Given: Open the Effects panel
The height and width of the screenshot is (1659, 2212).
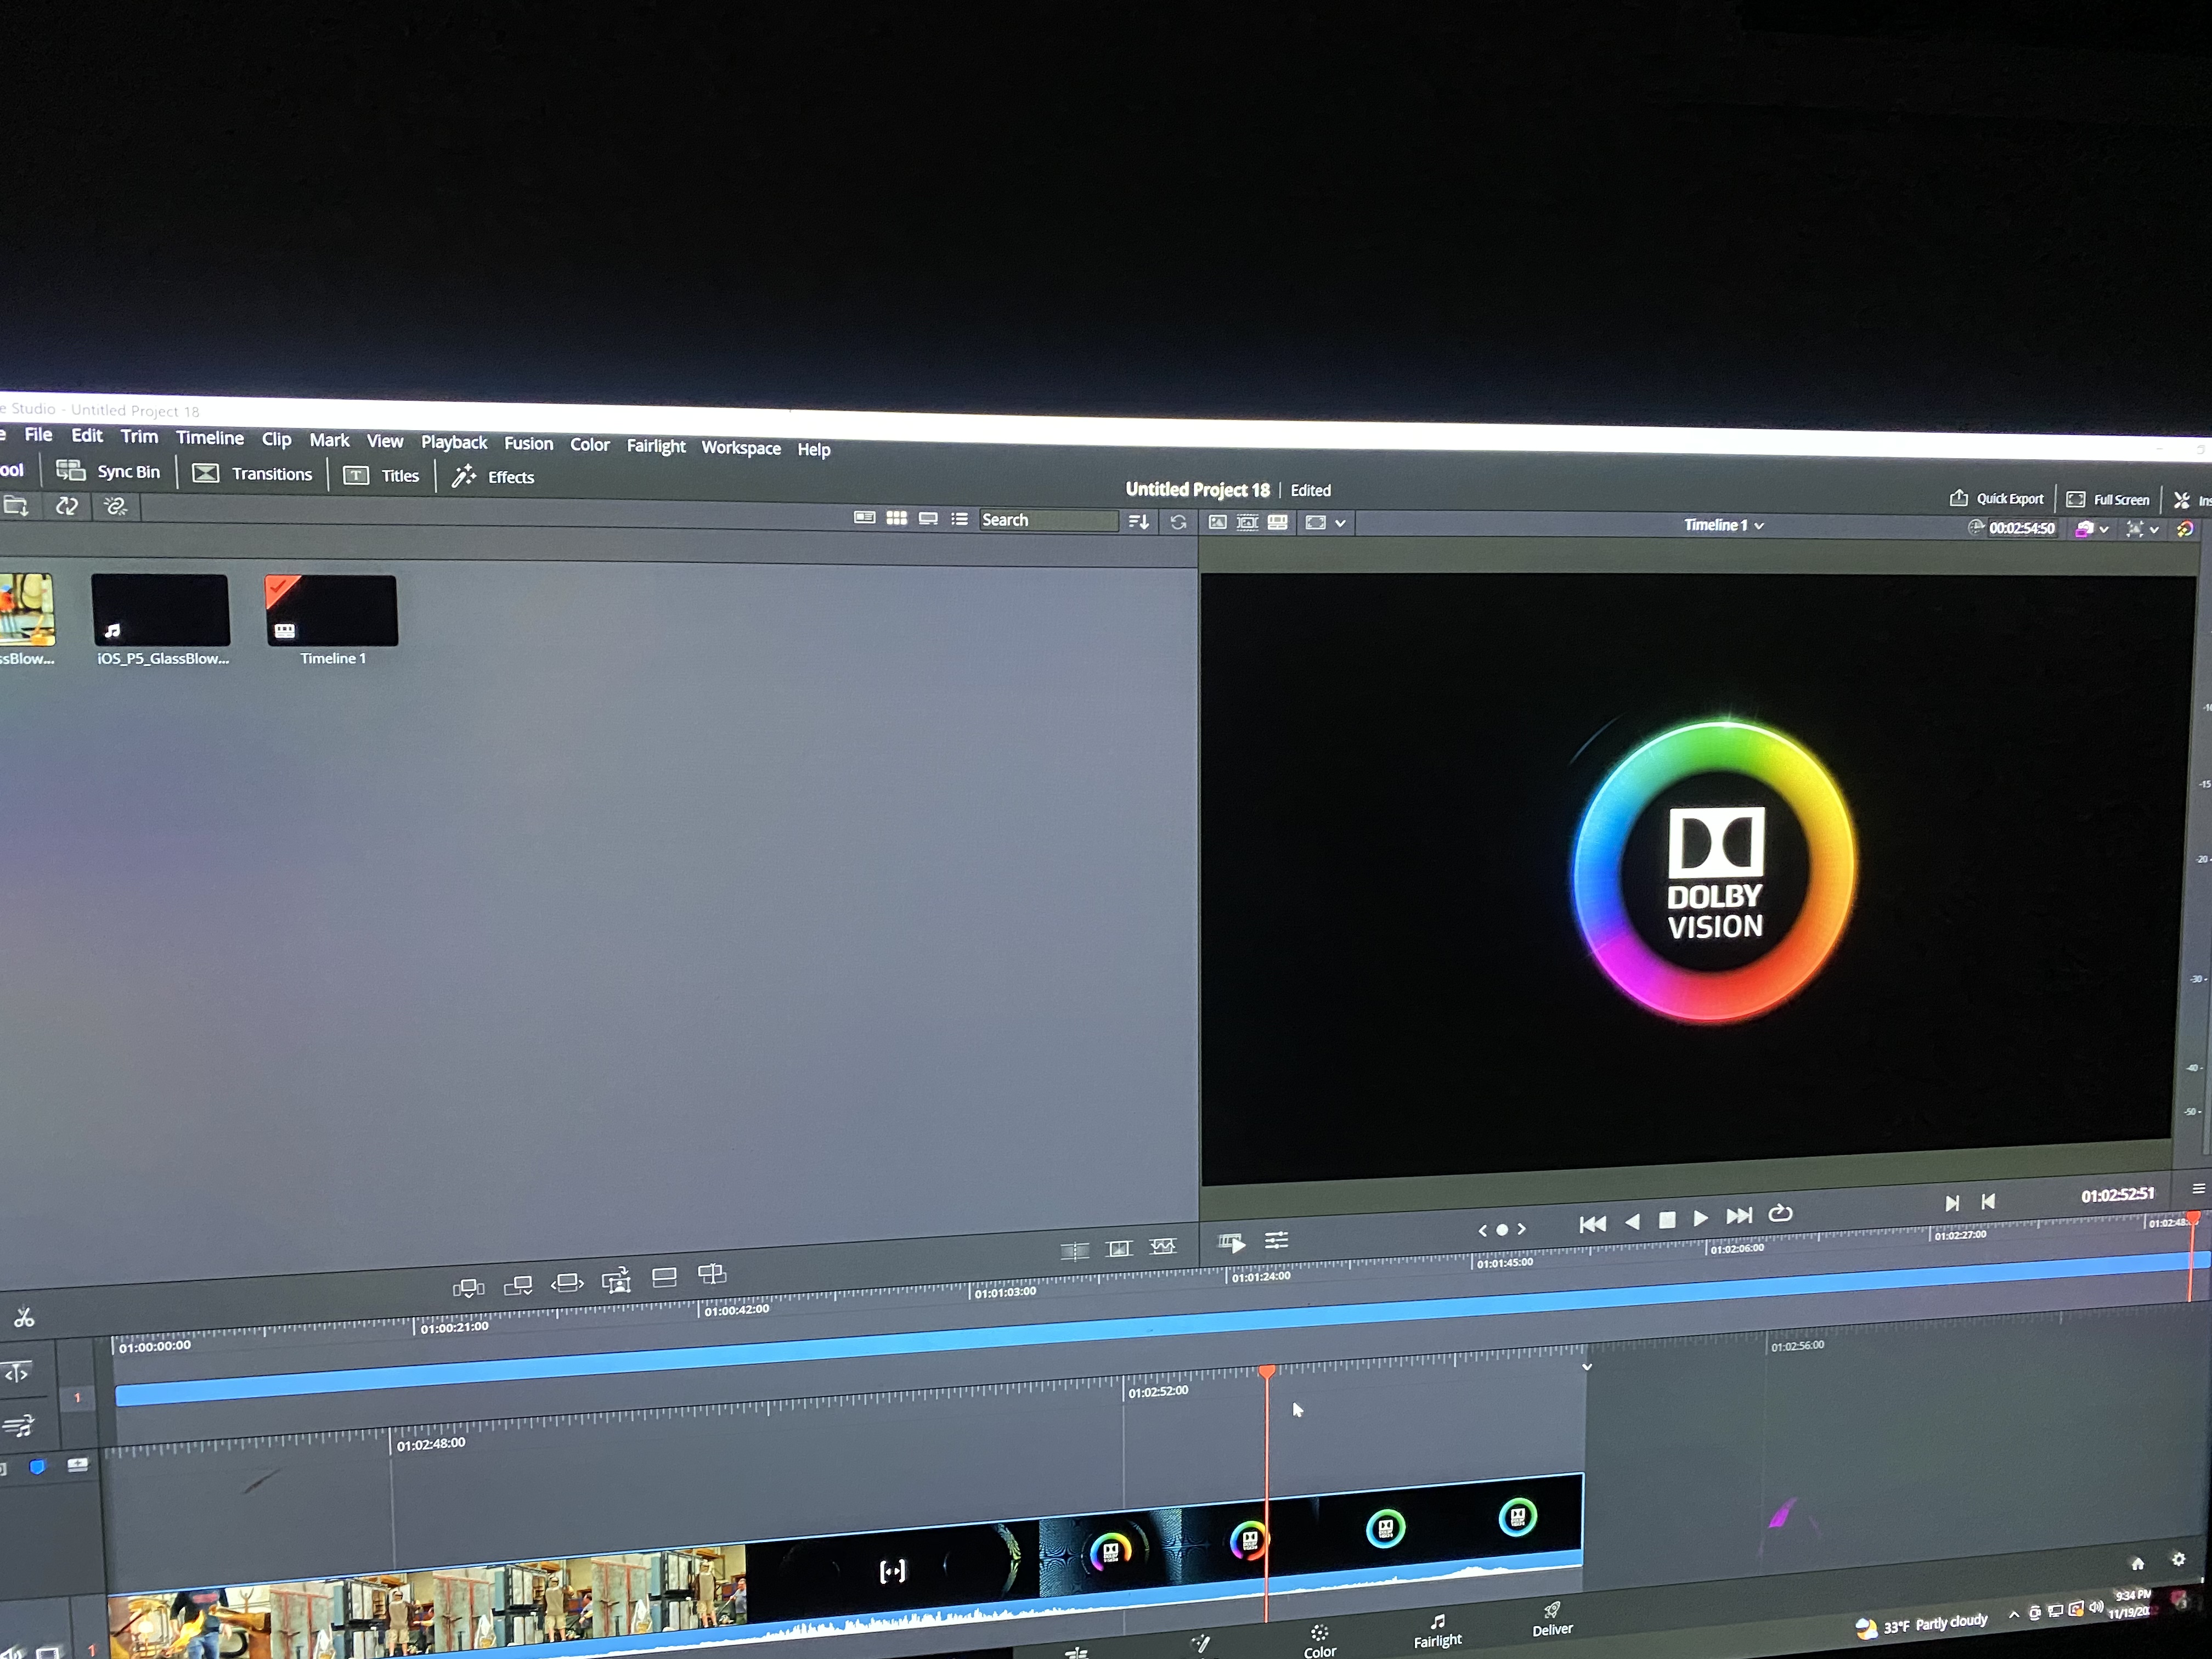Looking at the screenshot, I should tap(493, 476).
